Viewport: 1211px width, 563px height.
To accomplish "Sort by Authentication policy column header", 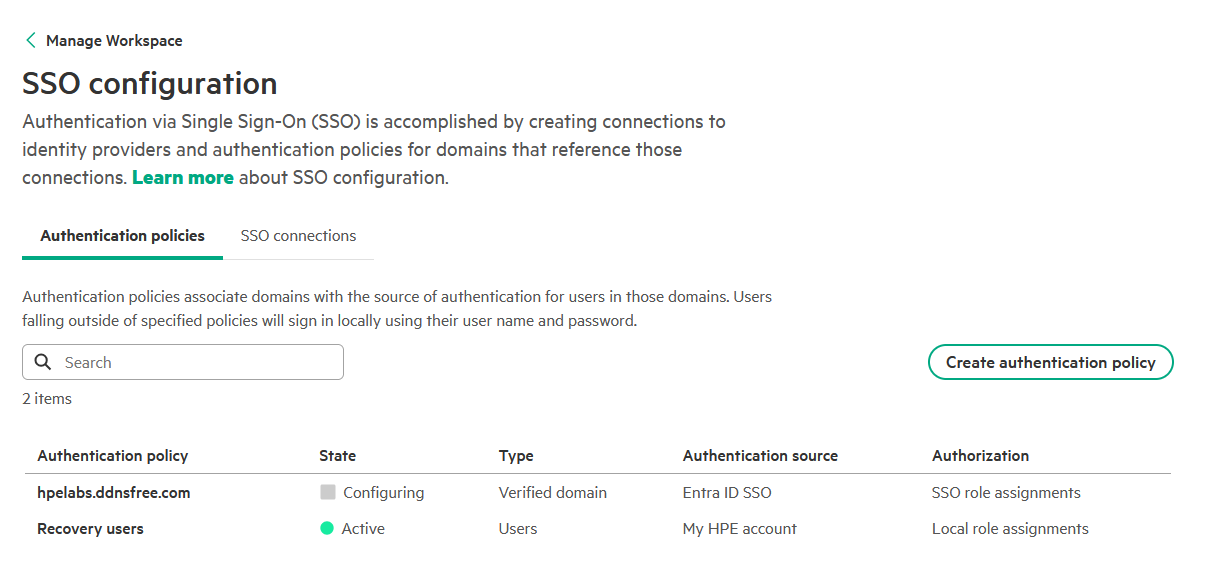I will pyautogui.click(x=113, y=455).
